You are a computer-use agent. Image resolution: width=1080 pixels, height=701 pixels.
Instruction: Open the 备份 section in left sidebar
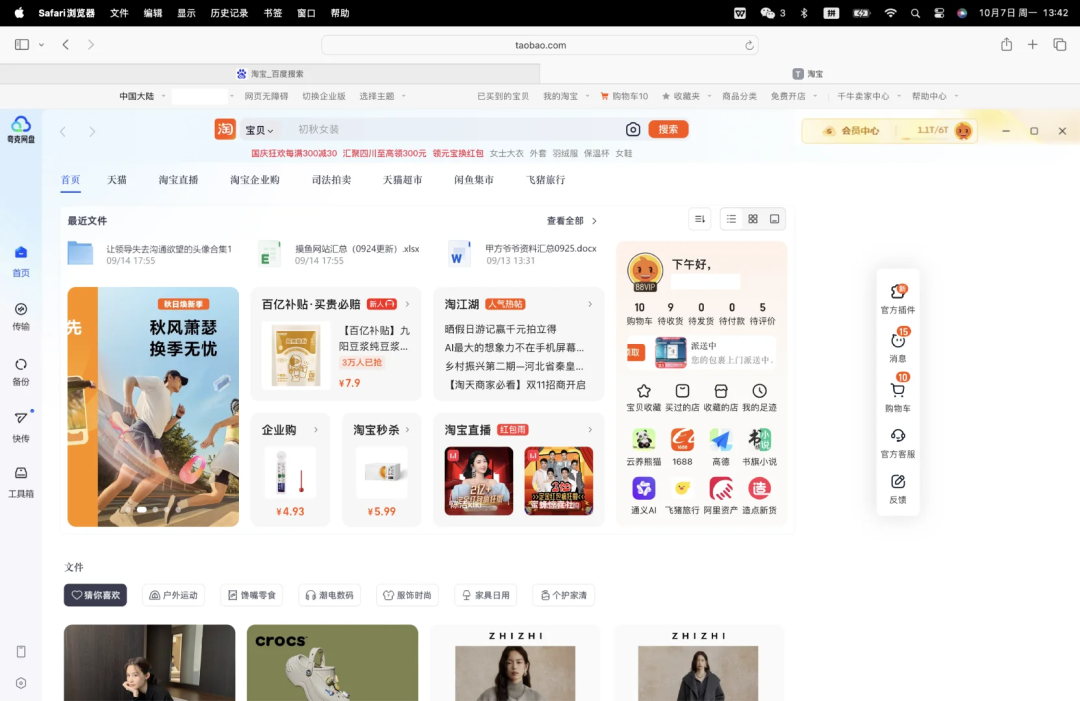click(21, 371)
